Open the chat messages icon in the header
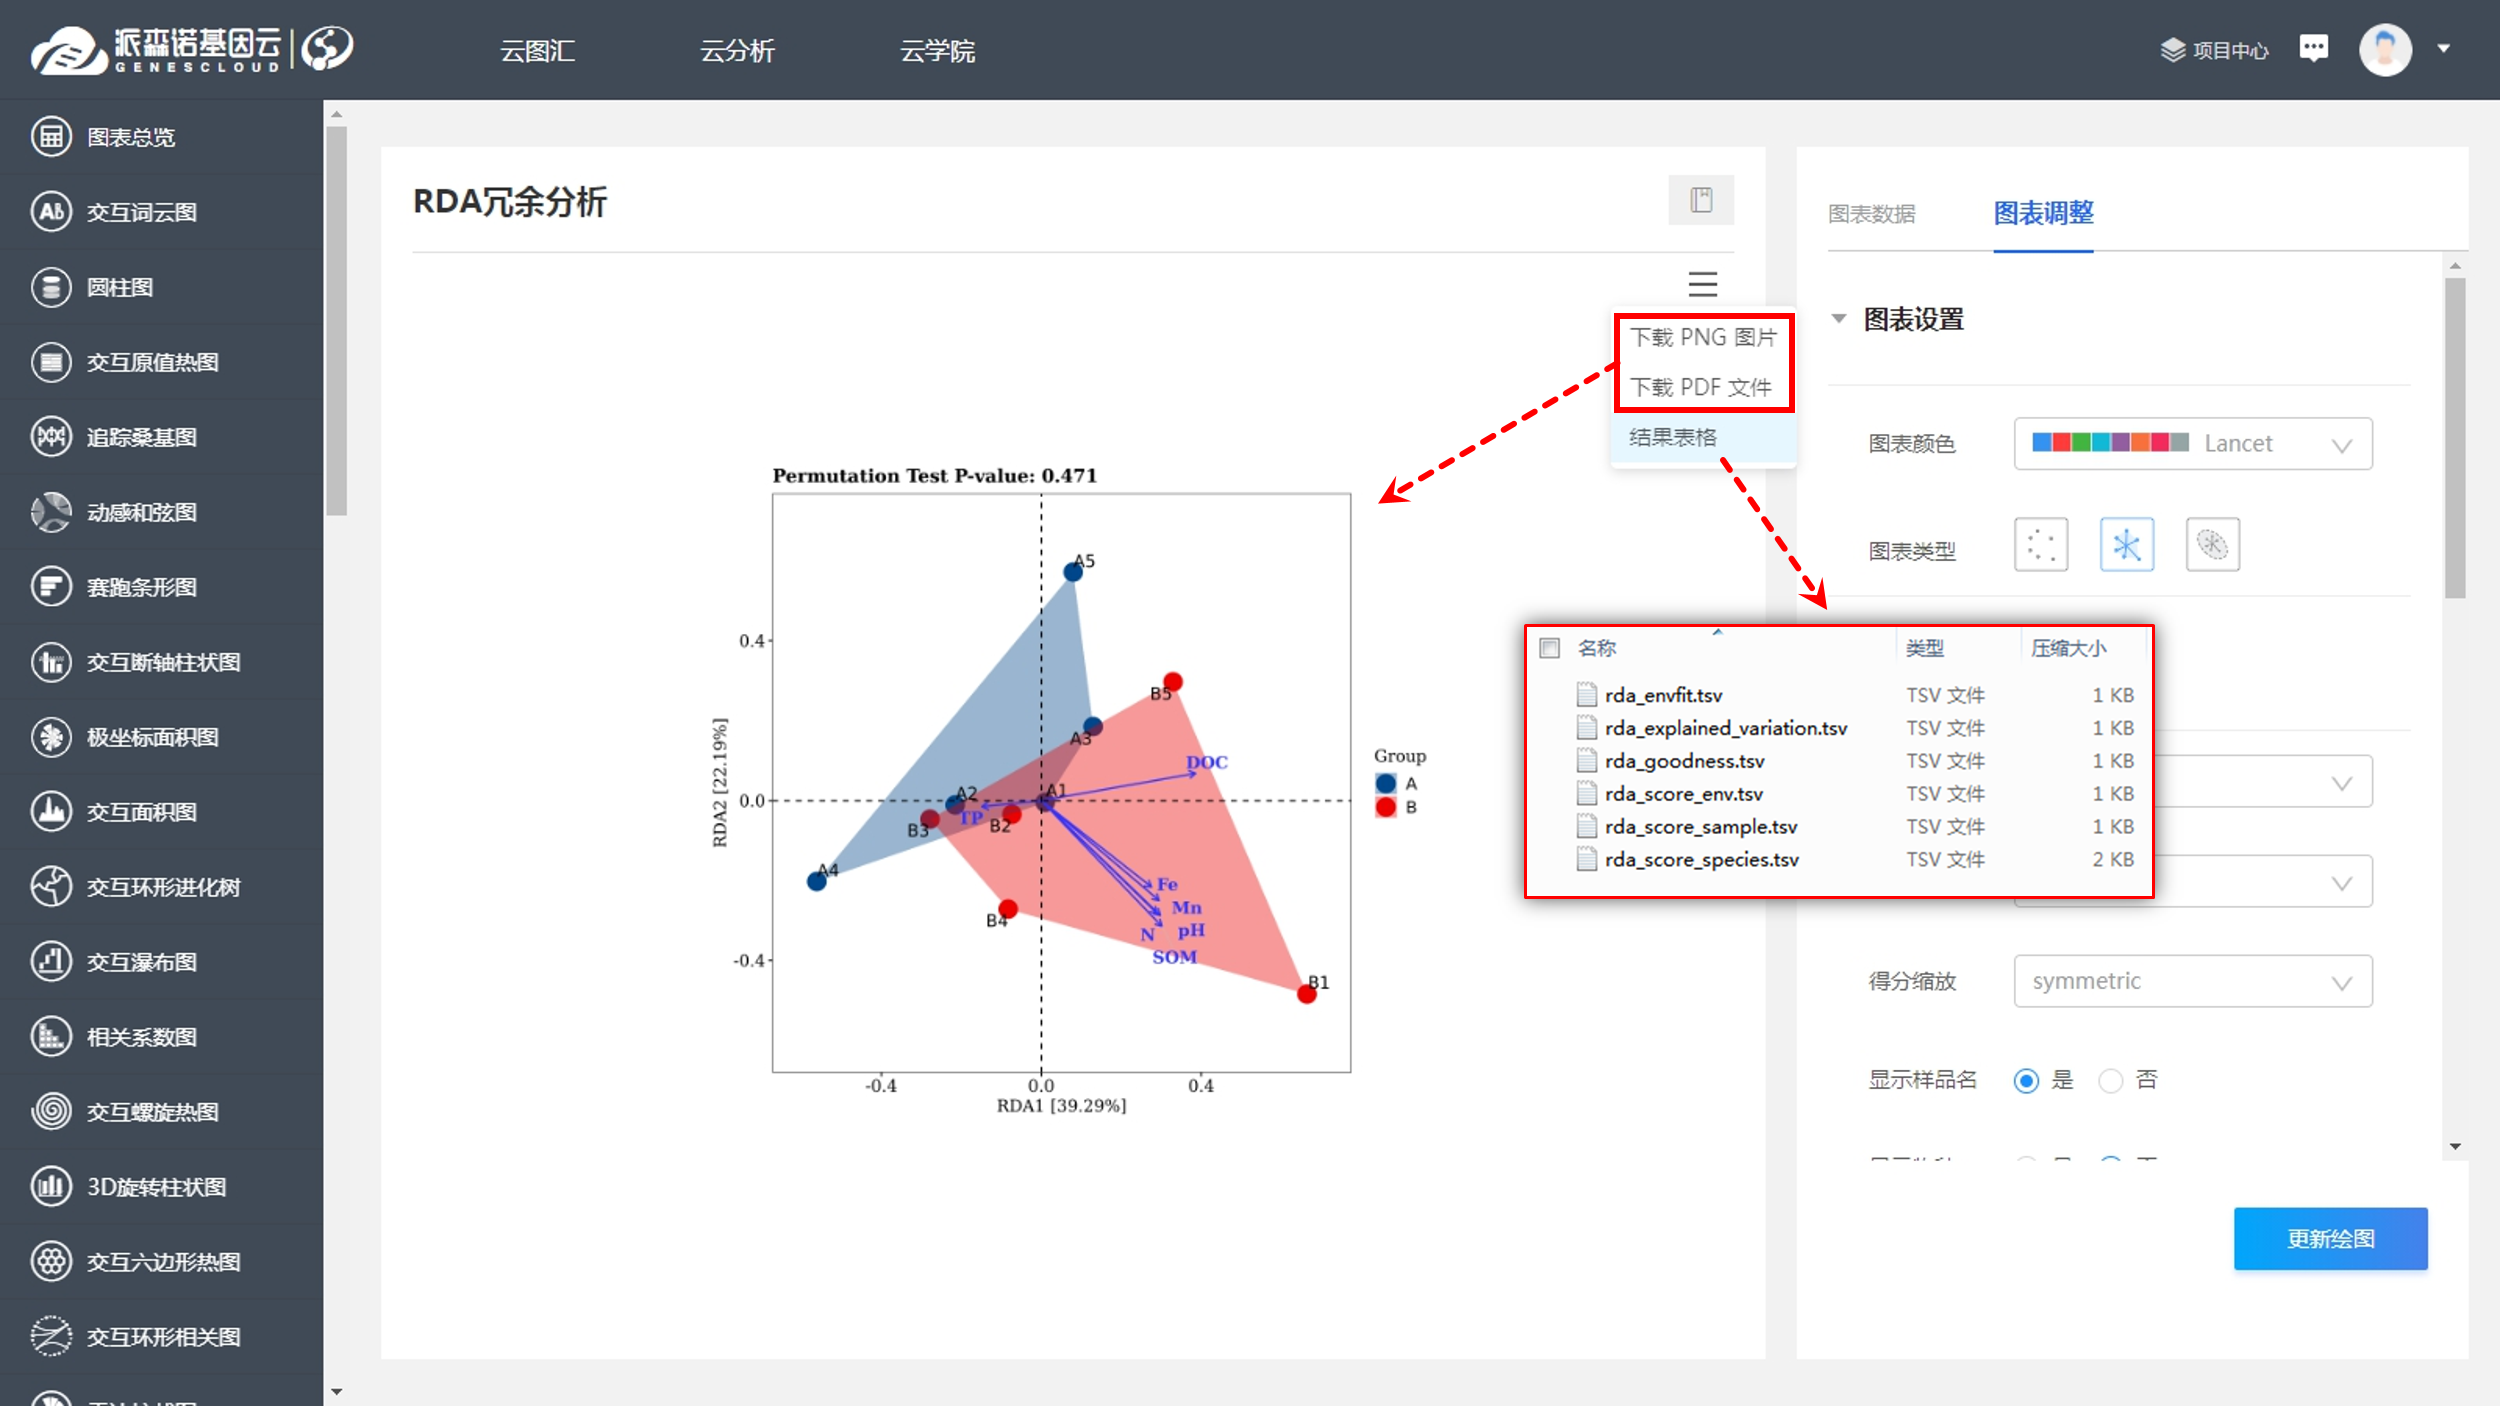 2313,48
